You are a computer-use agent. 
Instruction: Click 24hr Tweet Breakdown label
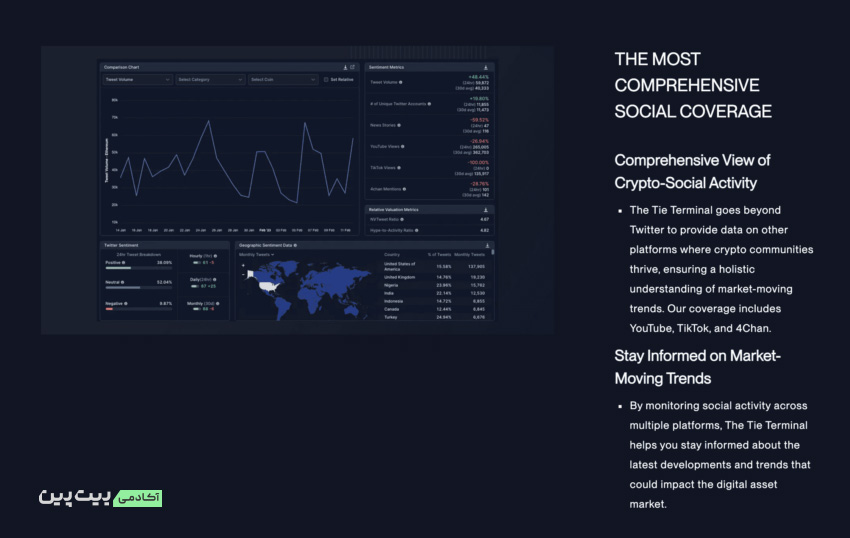coord(139,254)
